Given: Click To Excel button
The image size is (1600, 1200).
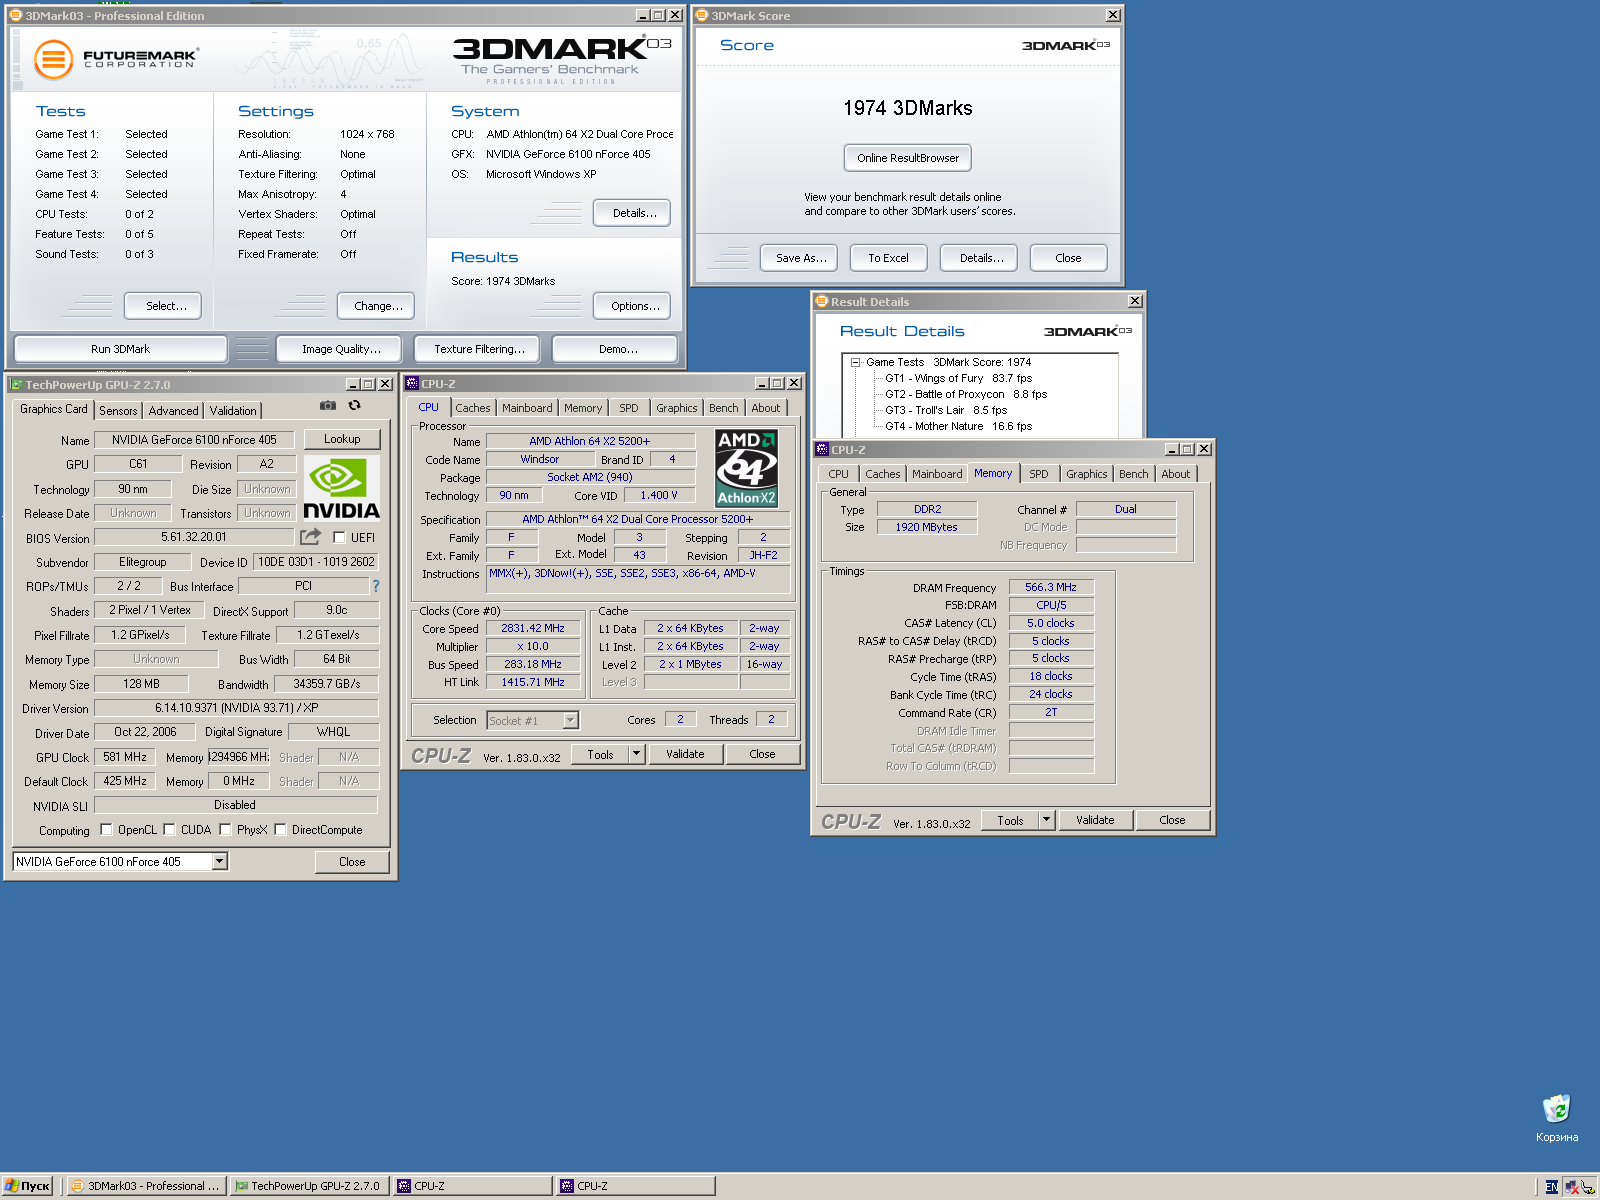Looking at the screenshot, I should point(888,258).
